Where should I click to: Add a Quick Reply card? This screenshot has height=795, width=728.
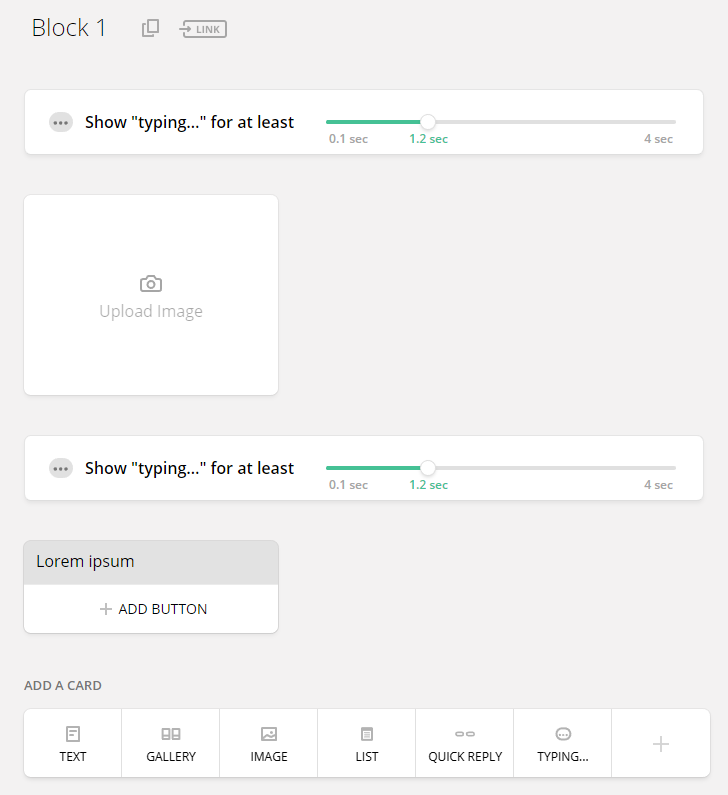(x=465, y=743)
